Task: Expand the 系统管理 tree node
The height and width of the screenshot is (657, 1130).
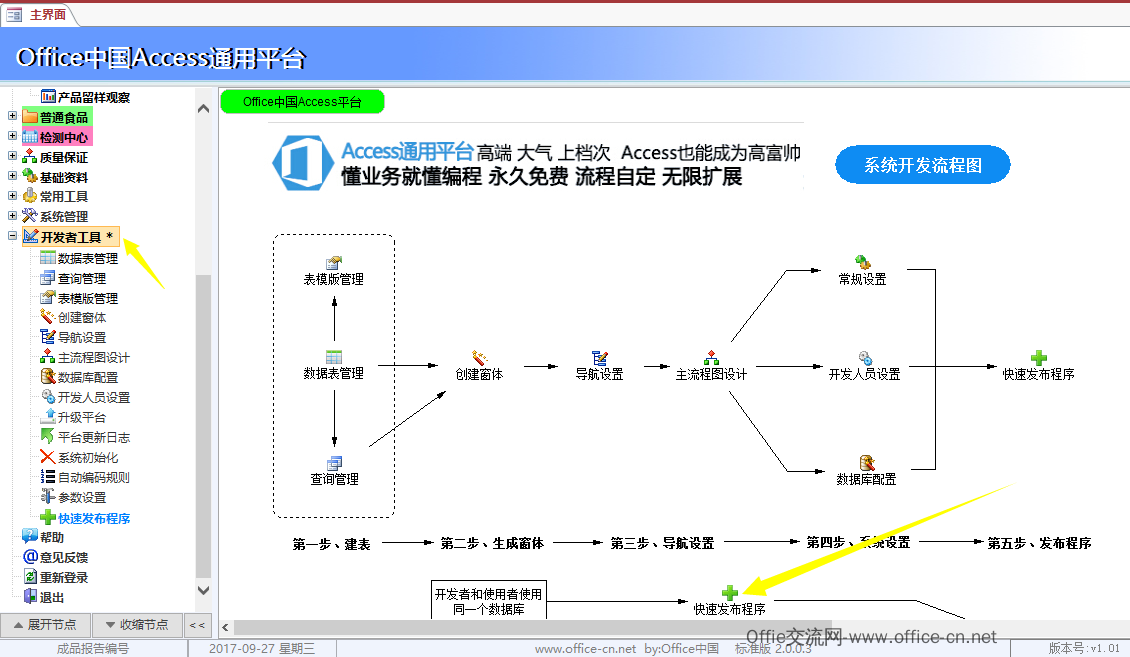Action: pos(12,215)
